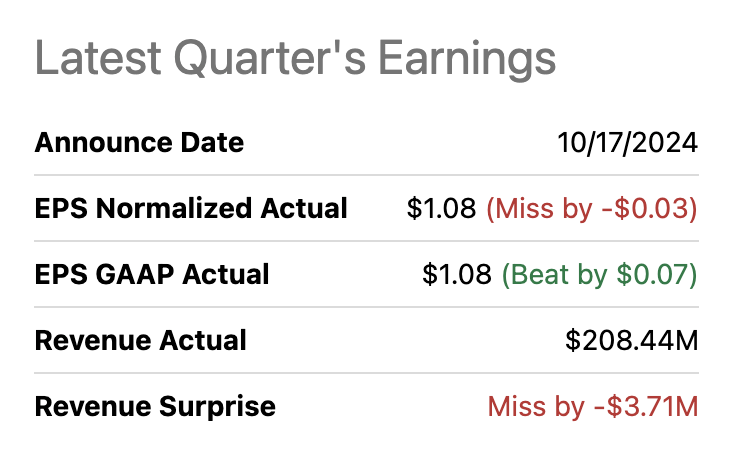Click the divider line below Revenue Actual
Screen dimensions: 730x454
pos(366,373)
